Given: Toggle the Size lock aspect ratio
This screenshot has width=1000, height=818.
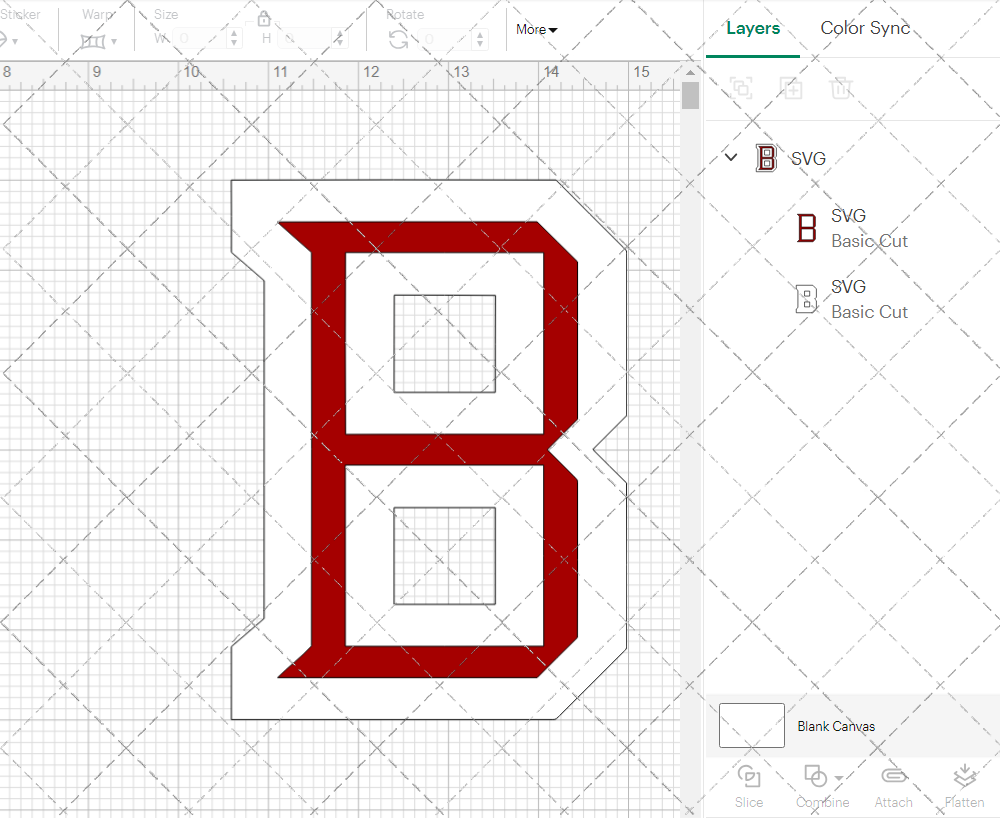Looking at the screenshot, I should [x=264, y=18].
